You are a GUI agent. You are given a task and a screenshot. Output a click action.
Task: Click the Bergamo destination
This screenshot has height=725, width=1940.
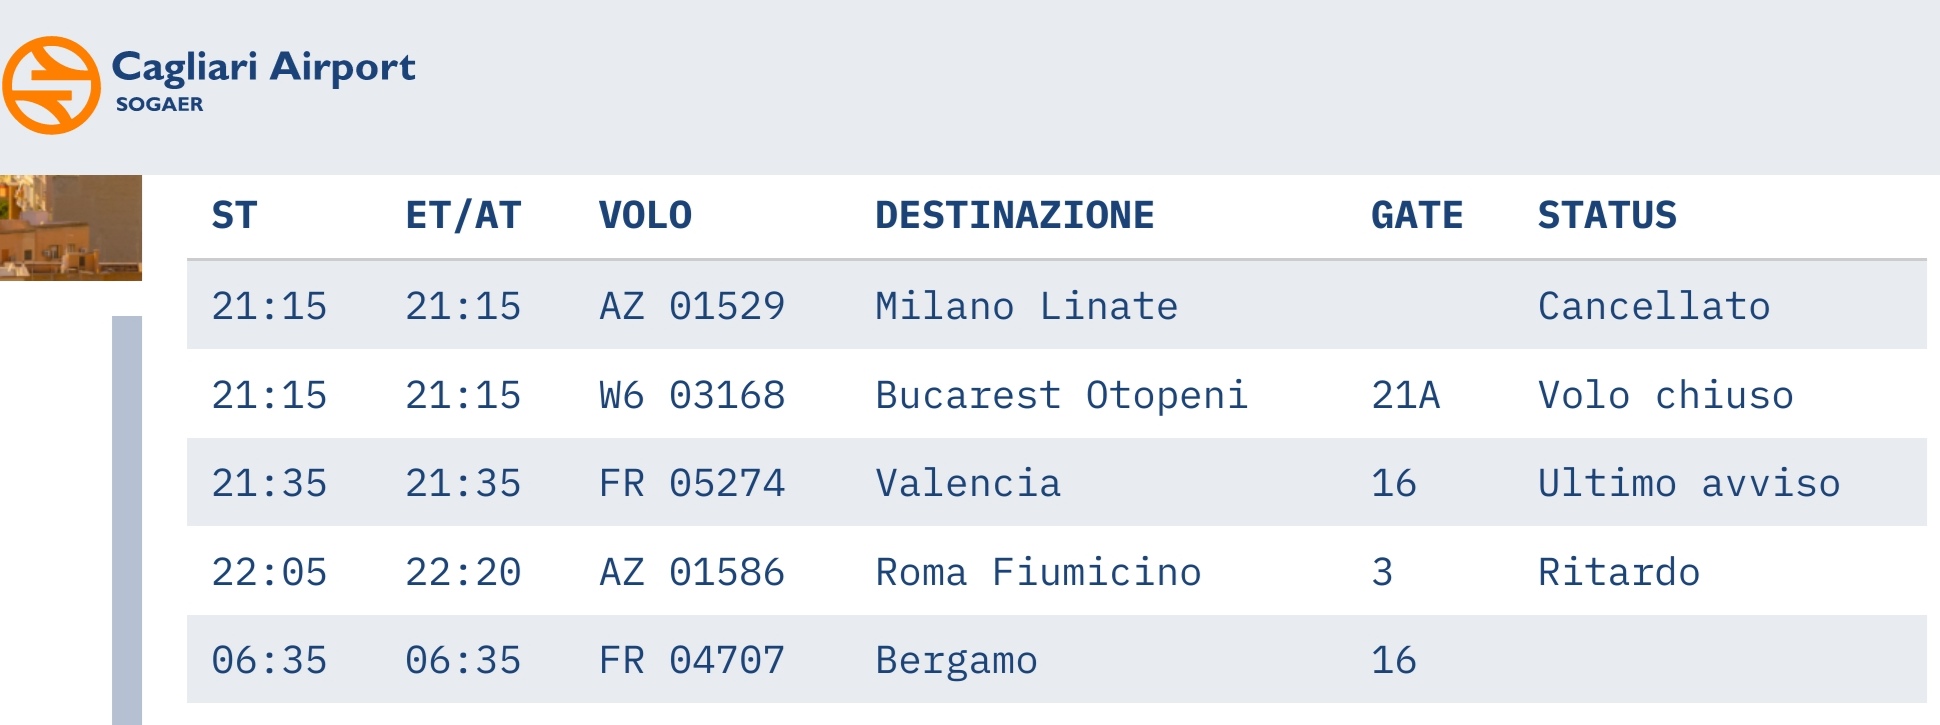pos(956,661)
